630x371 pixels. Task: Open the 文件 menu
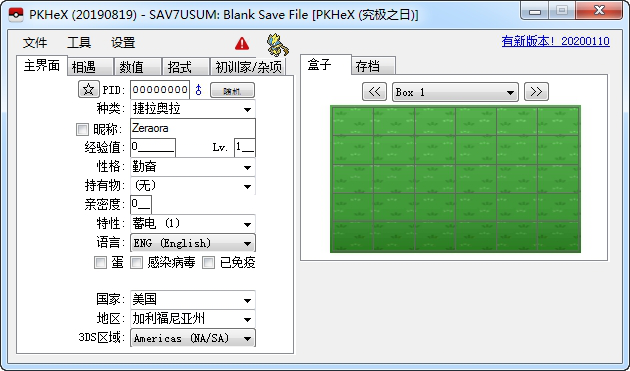pos(35,43)
